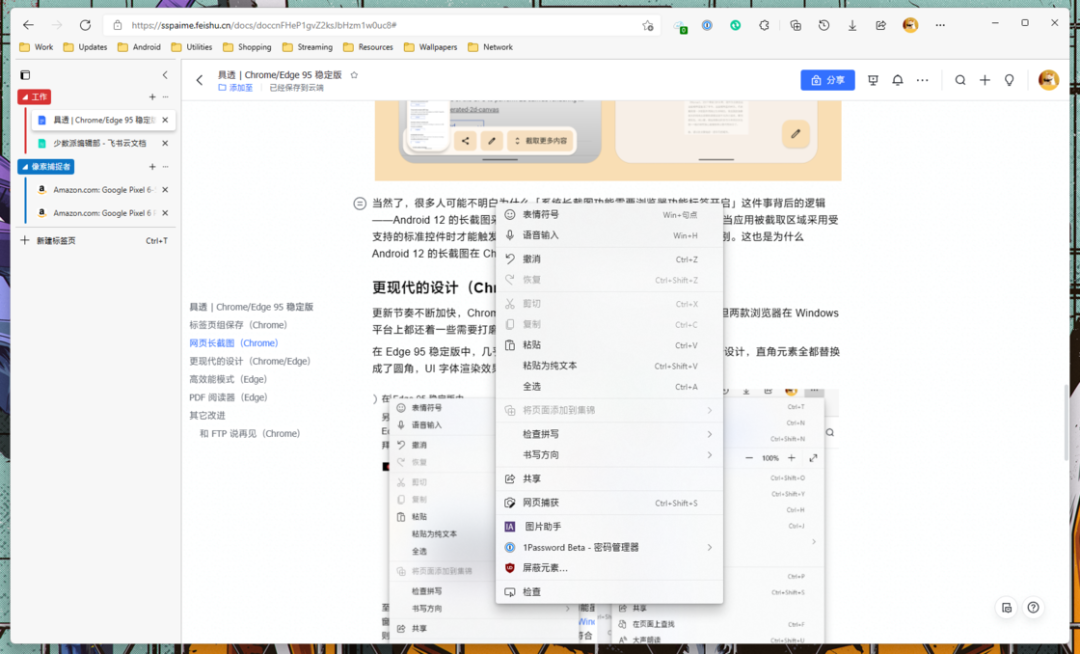The width and height of the screenshot is (1080, 654).
Task: Open Wallpapers bookmarks folder
Action: click(430, 47)
